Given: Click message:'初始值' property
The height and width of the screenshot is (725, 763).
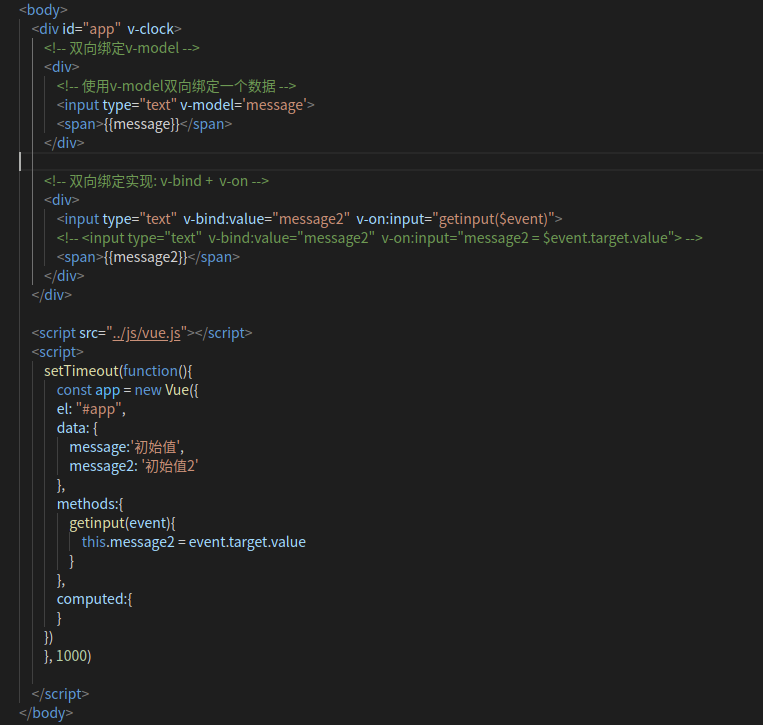Looking at the screenshot, I should click(127, 447).
